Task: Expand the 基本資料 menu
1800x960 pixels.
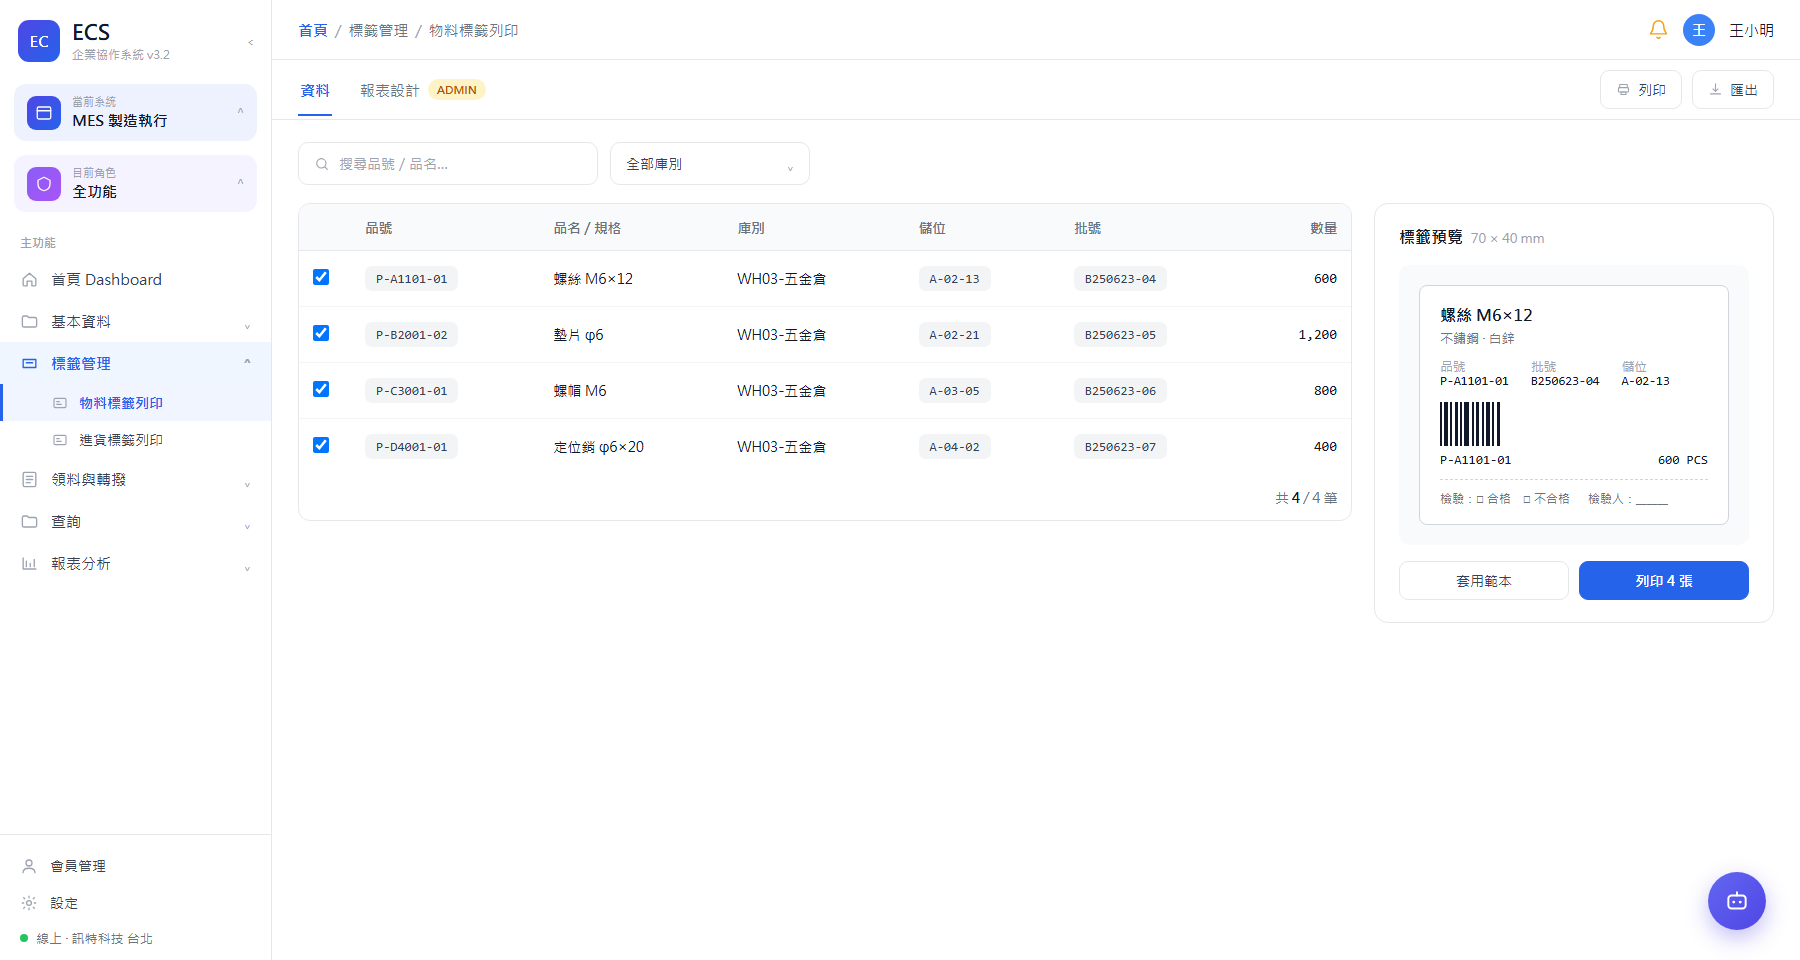Action: click(135, 322)
